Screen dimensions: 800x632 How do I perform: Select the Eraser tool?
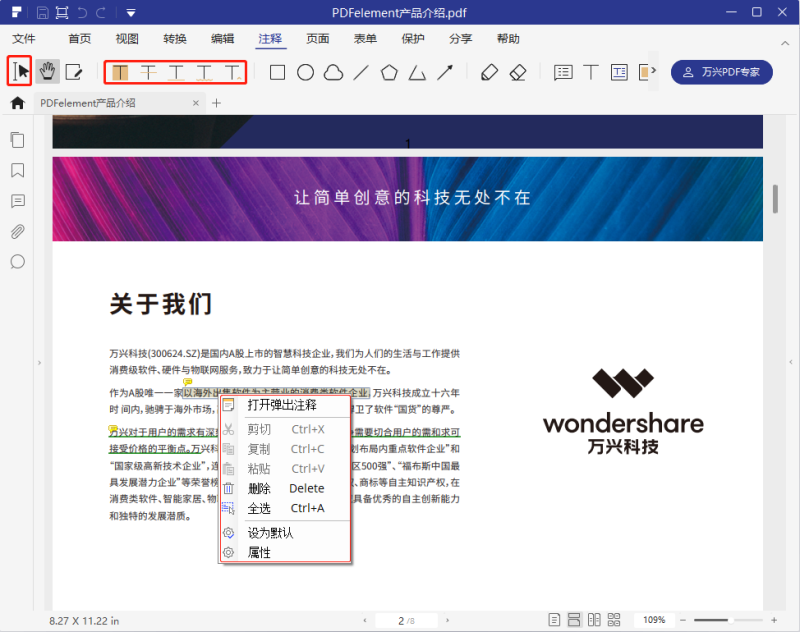pyautogui.click(x=517, y=72)
